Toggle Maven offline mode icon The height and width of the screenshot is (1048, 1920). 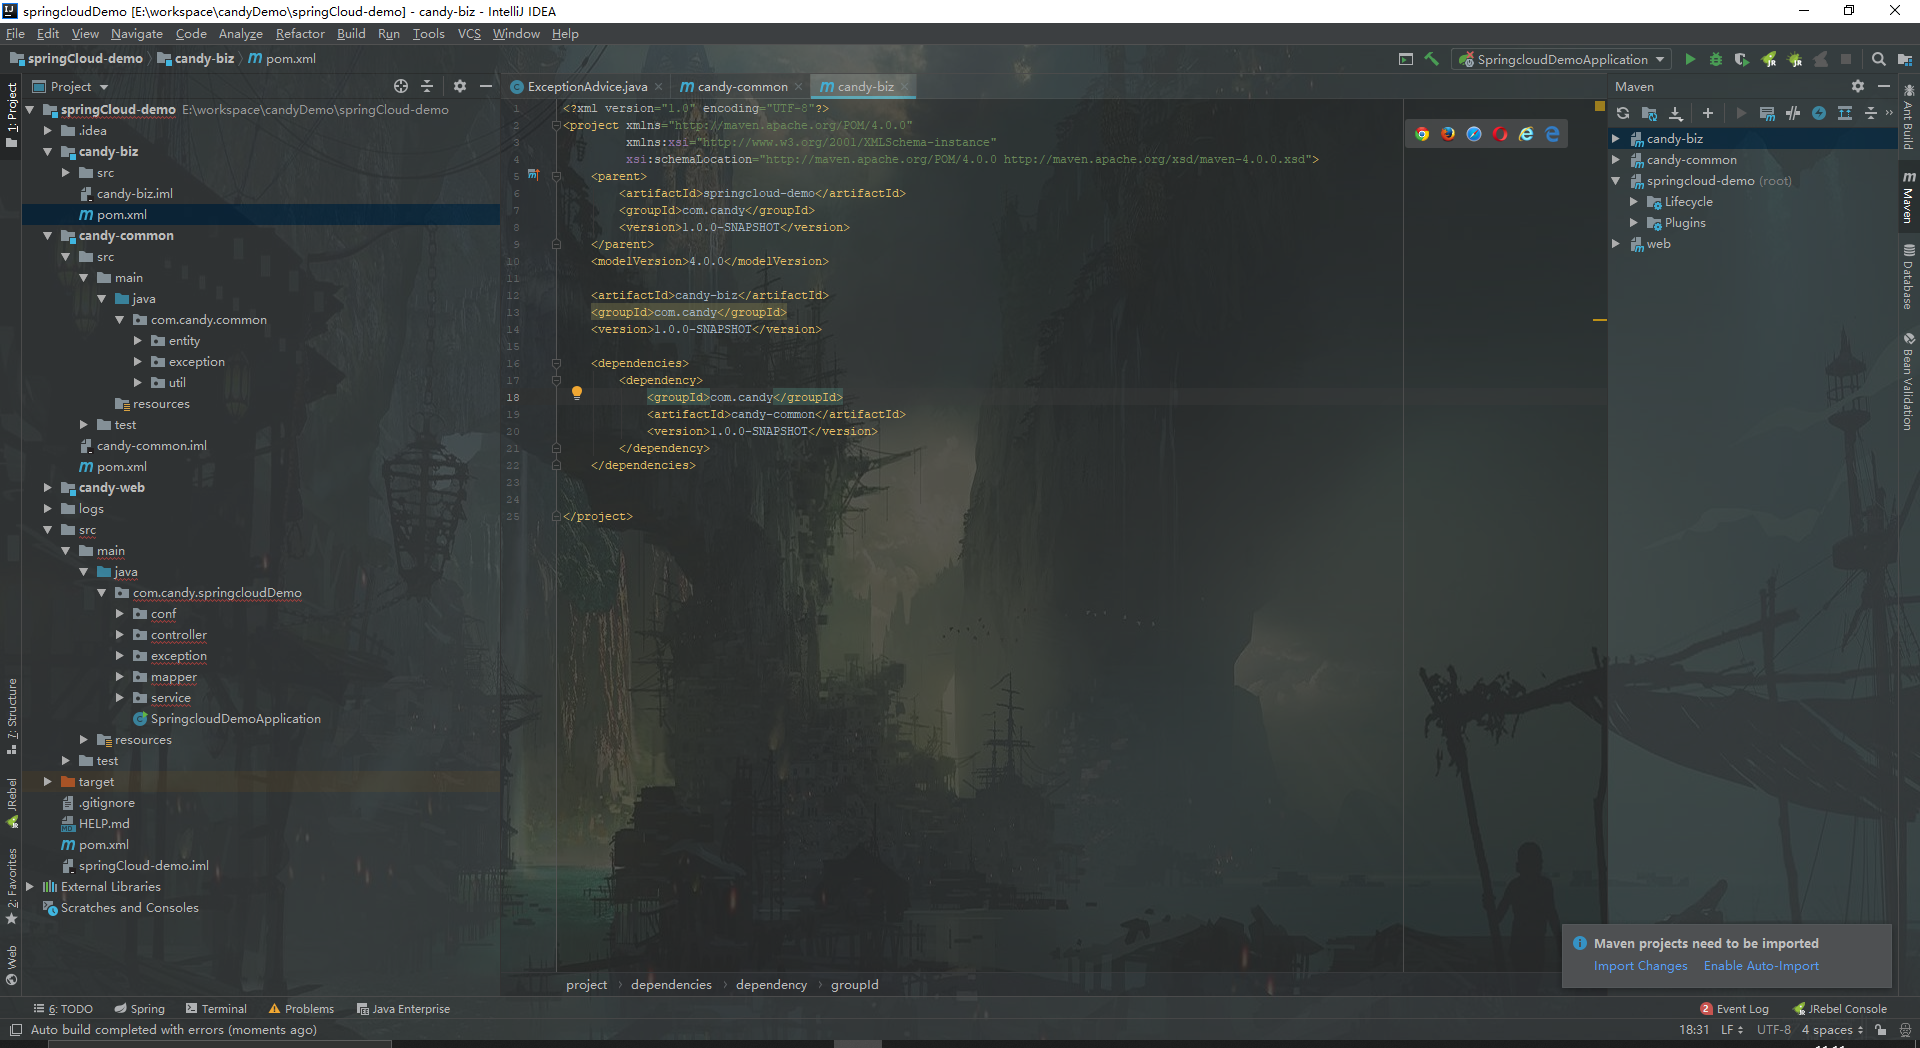[1793, 113]
